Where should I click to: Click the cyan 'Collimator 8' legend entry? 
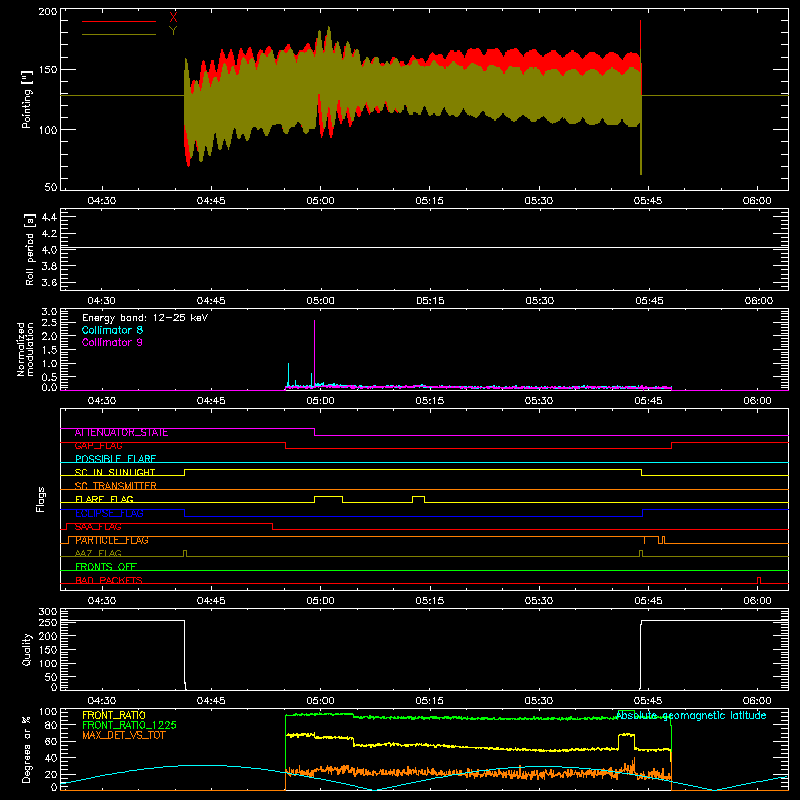click(112, 330)
